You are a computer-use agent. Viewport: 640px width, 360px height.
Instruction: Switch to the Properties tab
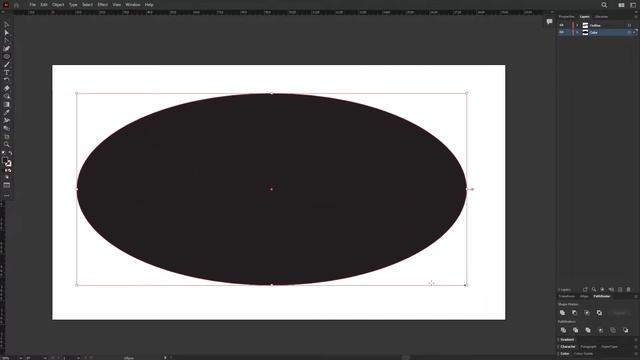pyautogui.click(x=567, y=17)
